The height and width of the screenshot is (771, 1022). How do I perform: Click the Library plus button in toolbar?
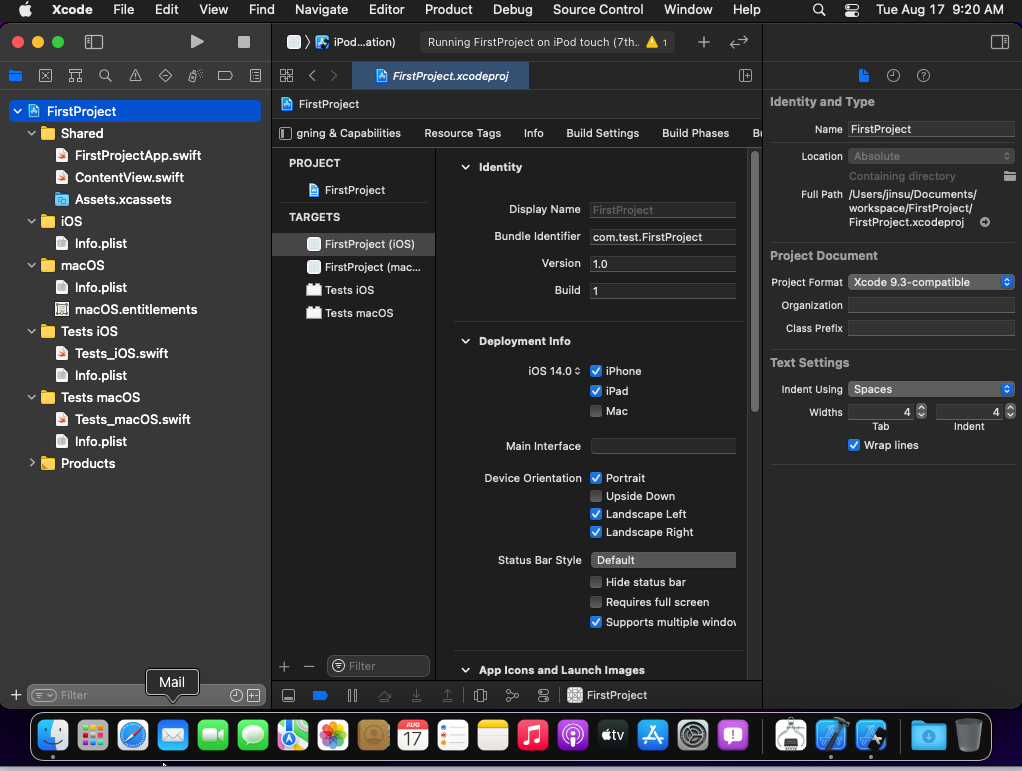click(x=704, y=42)
